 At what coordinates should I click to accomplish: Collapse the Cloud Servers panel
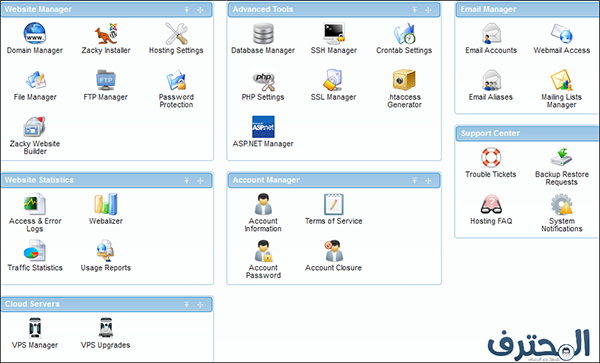click(x=187, y=304)
